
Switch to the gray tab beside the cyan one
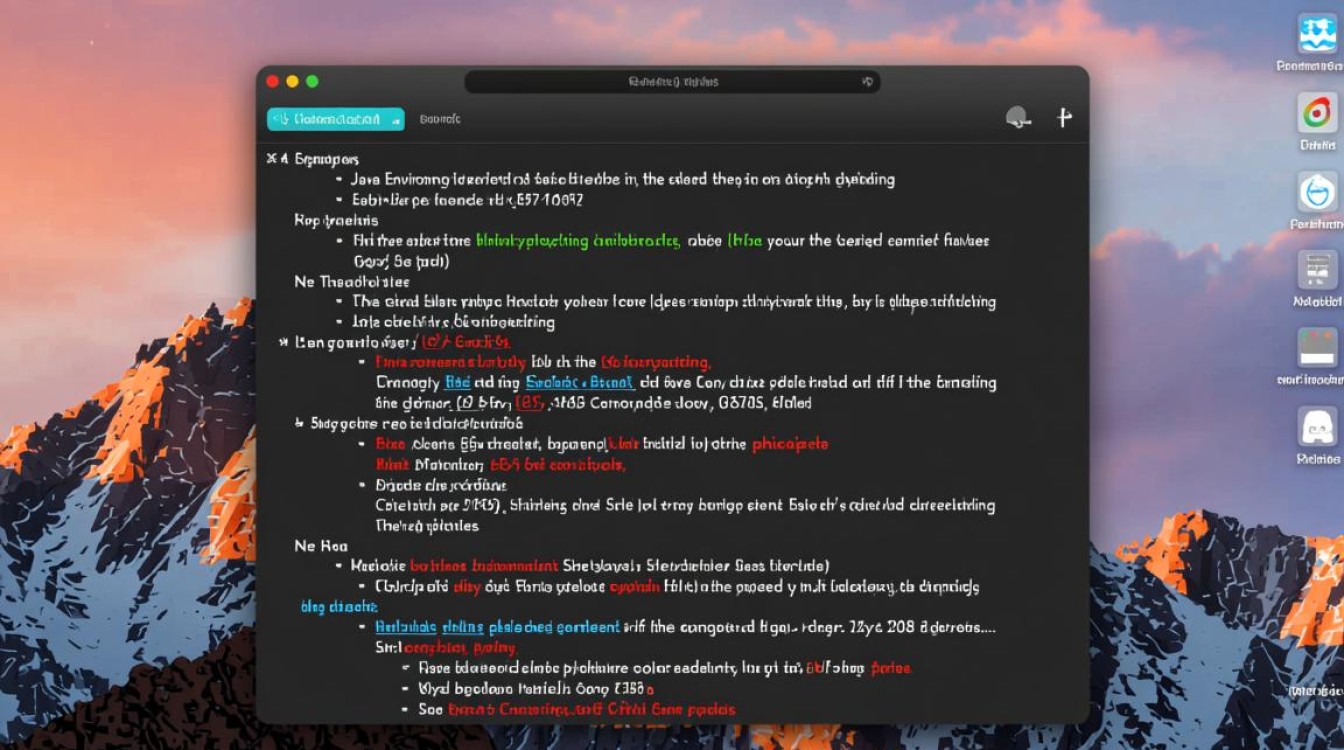tap(440, 119)
